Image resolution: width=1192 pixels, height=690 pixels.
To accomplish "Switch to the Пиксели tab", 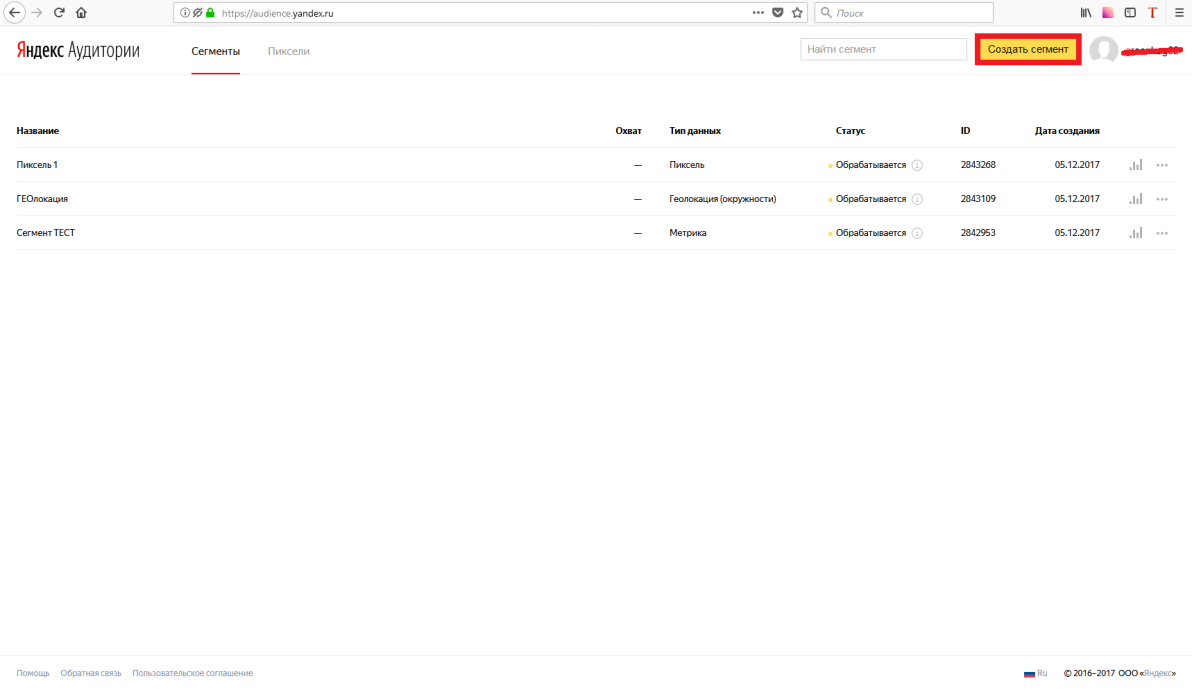I will tap(288, 51).
